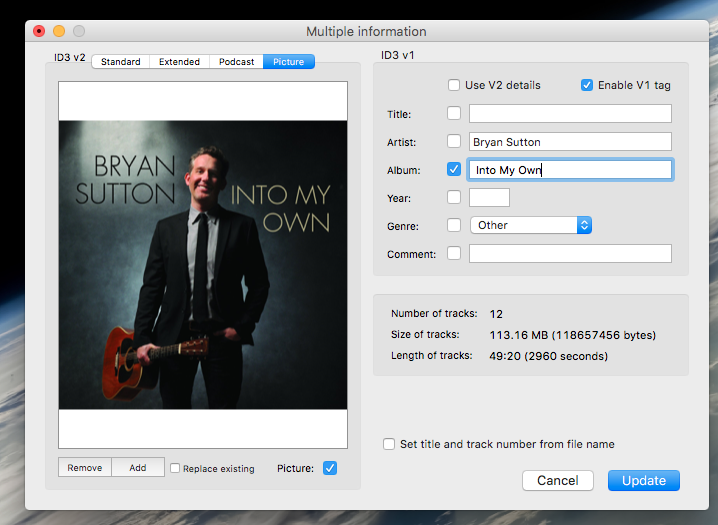The width and height of the screenshot is (718, 525).
Task: Click the 'Length of tracks:' label
Action: coord(431,356)
